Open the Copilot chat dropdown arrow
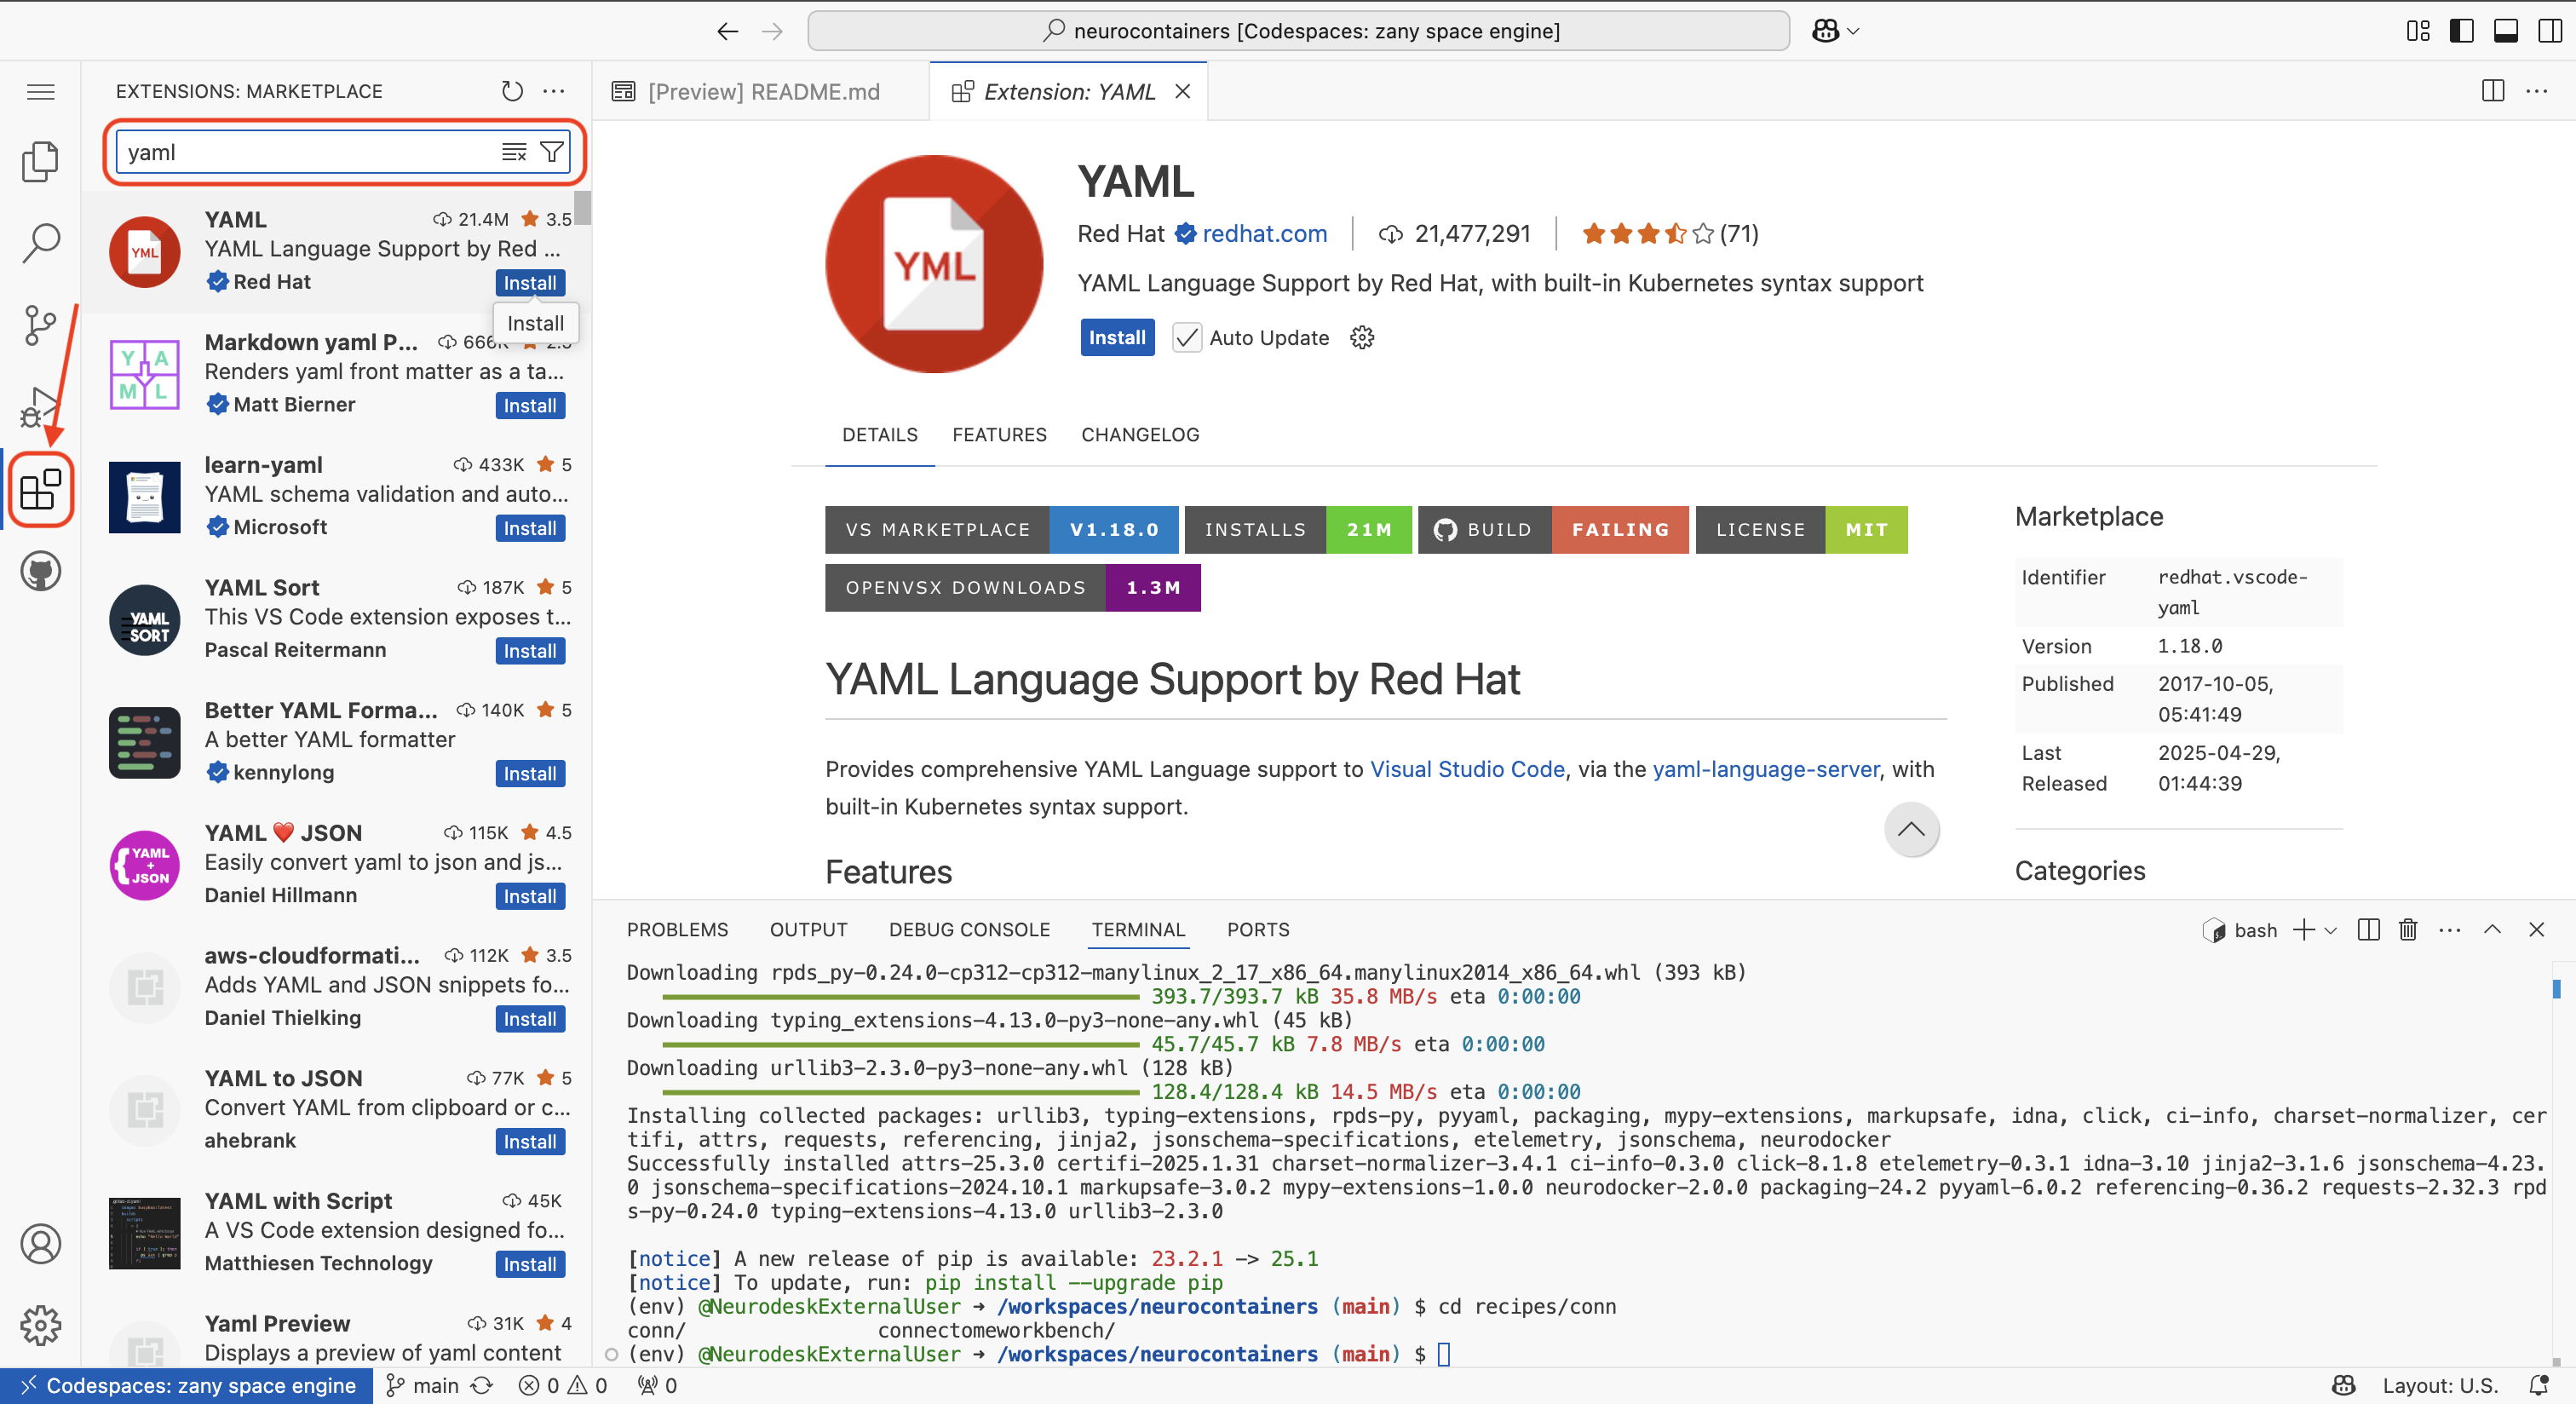The image size is (2576, 1404). coord(1853,31)
